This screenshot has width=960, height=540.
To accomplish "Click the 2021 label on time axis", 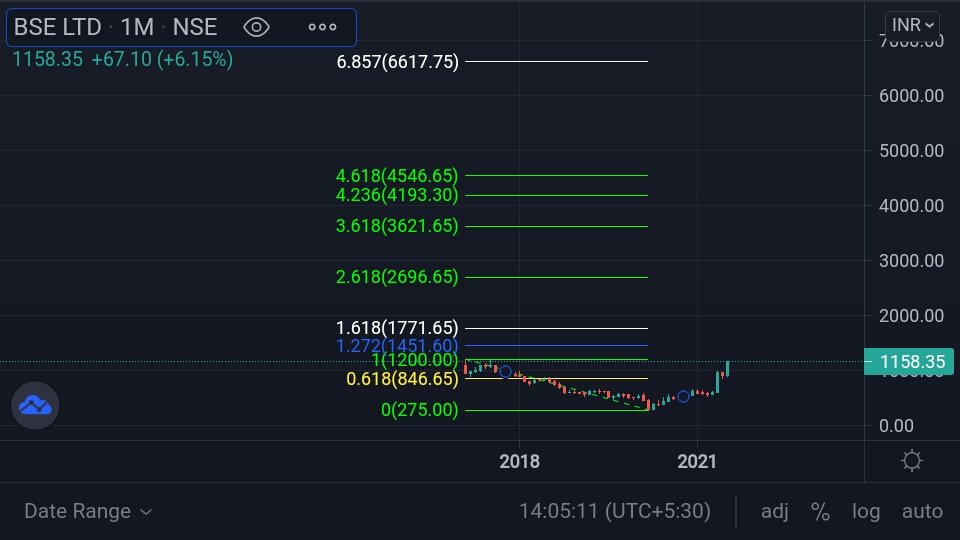I will [697, 462].
